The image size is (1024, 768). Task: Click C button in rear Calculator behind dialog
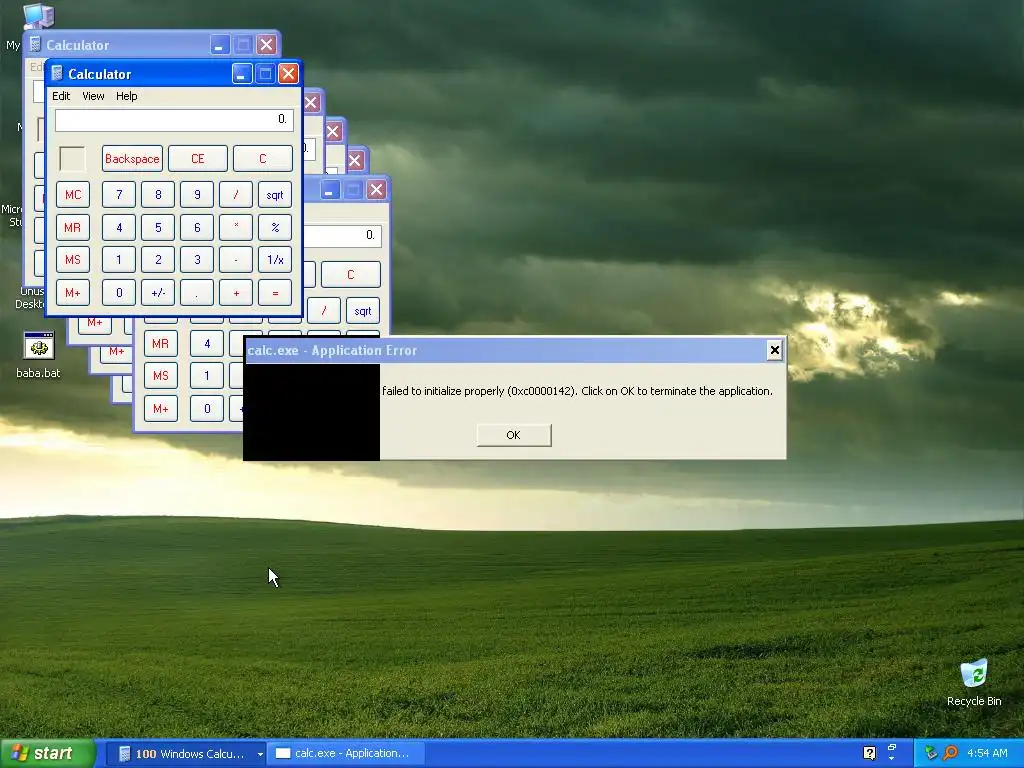(351, 274)
